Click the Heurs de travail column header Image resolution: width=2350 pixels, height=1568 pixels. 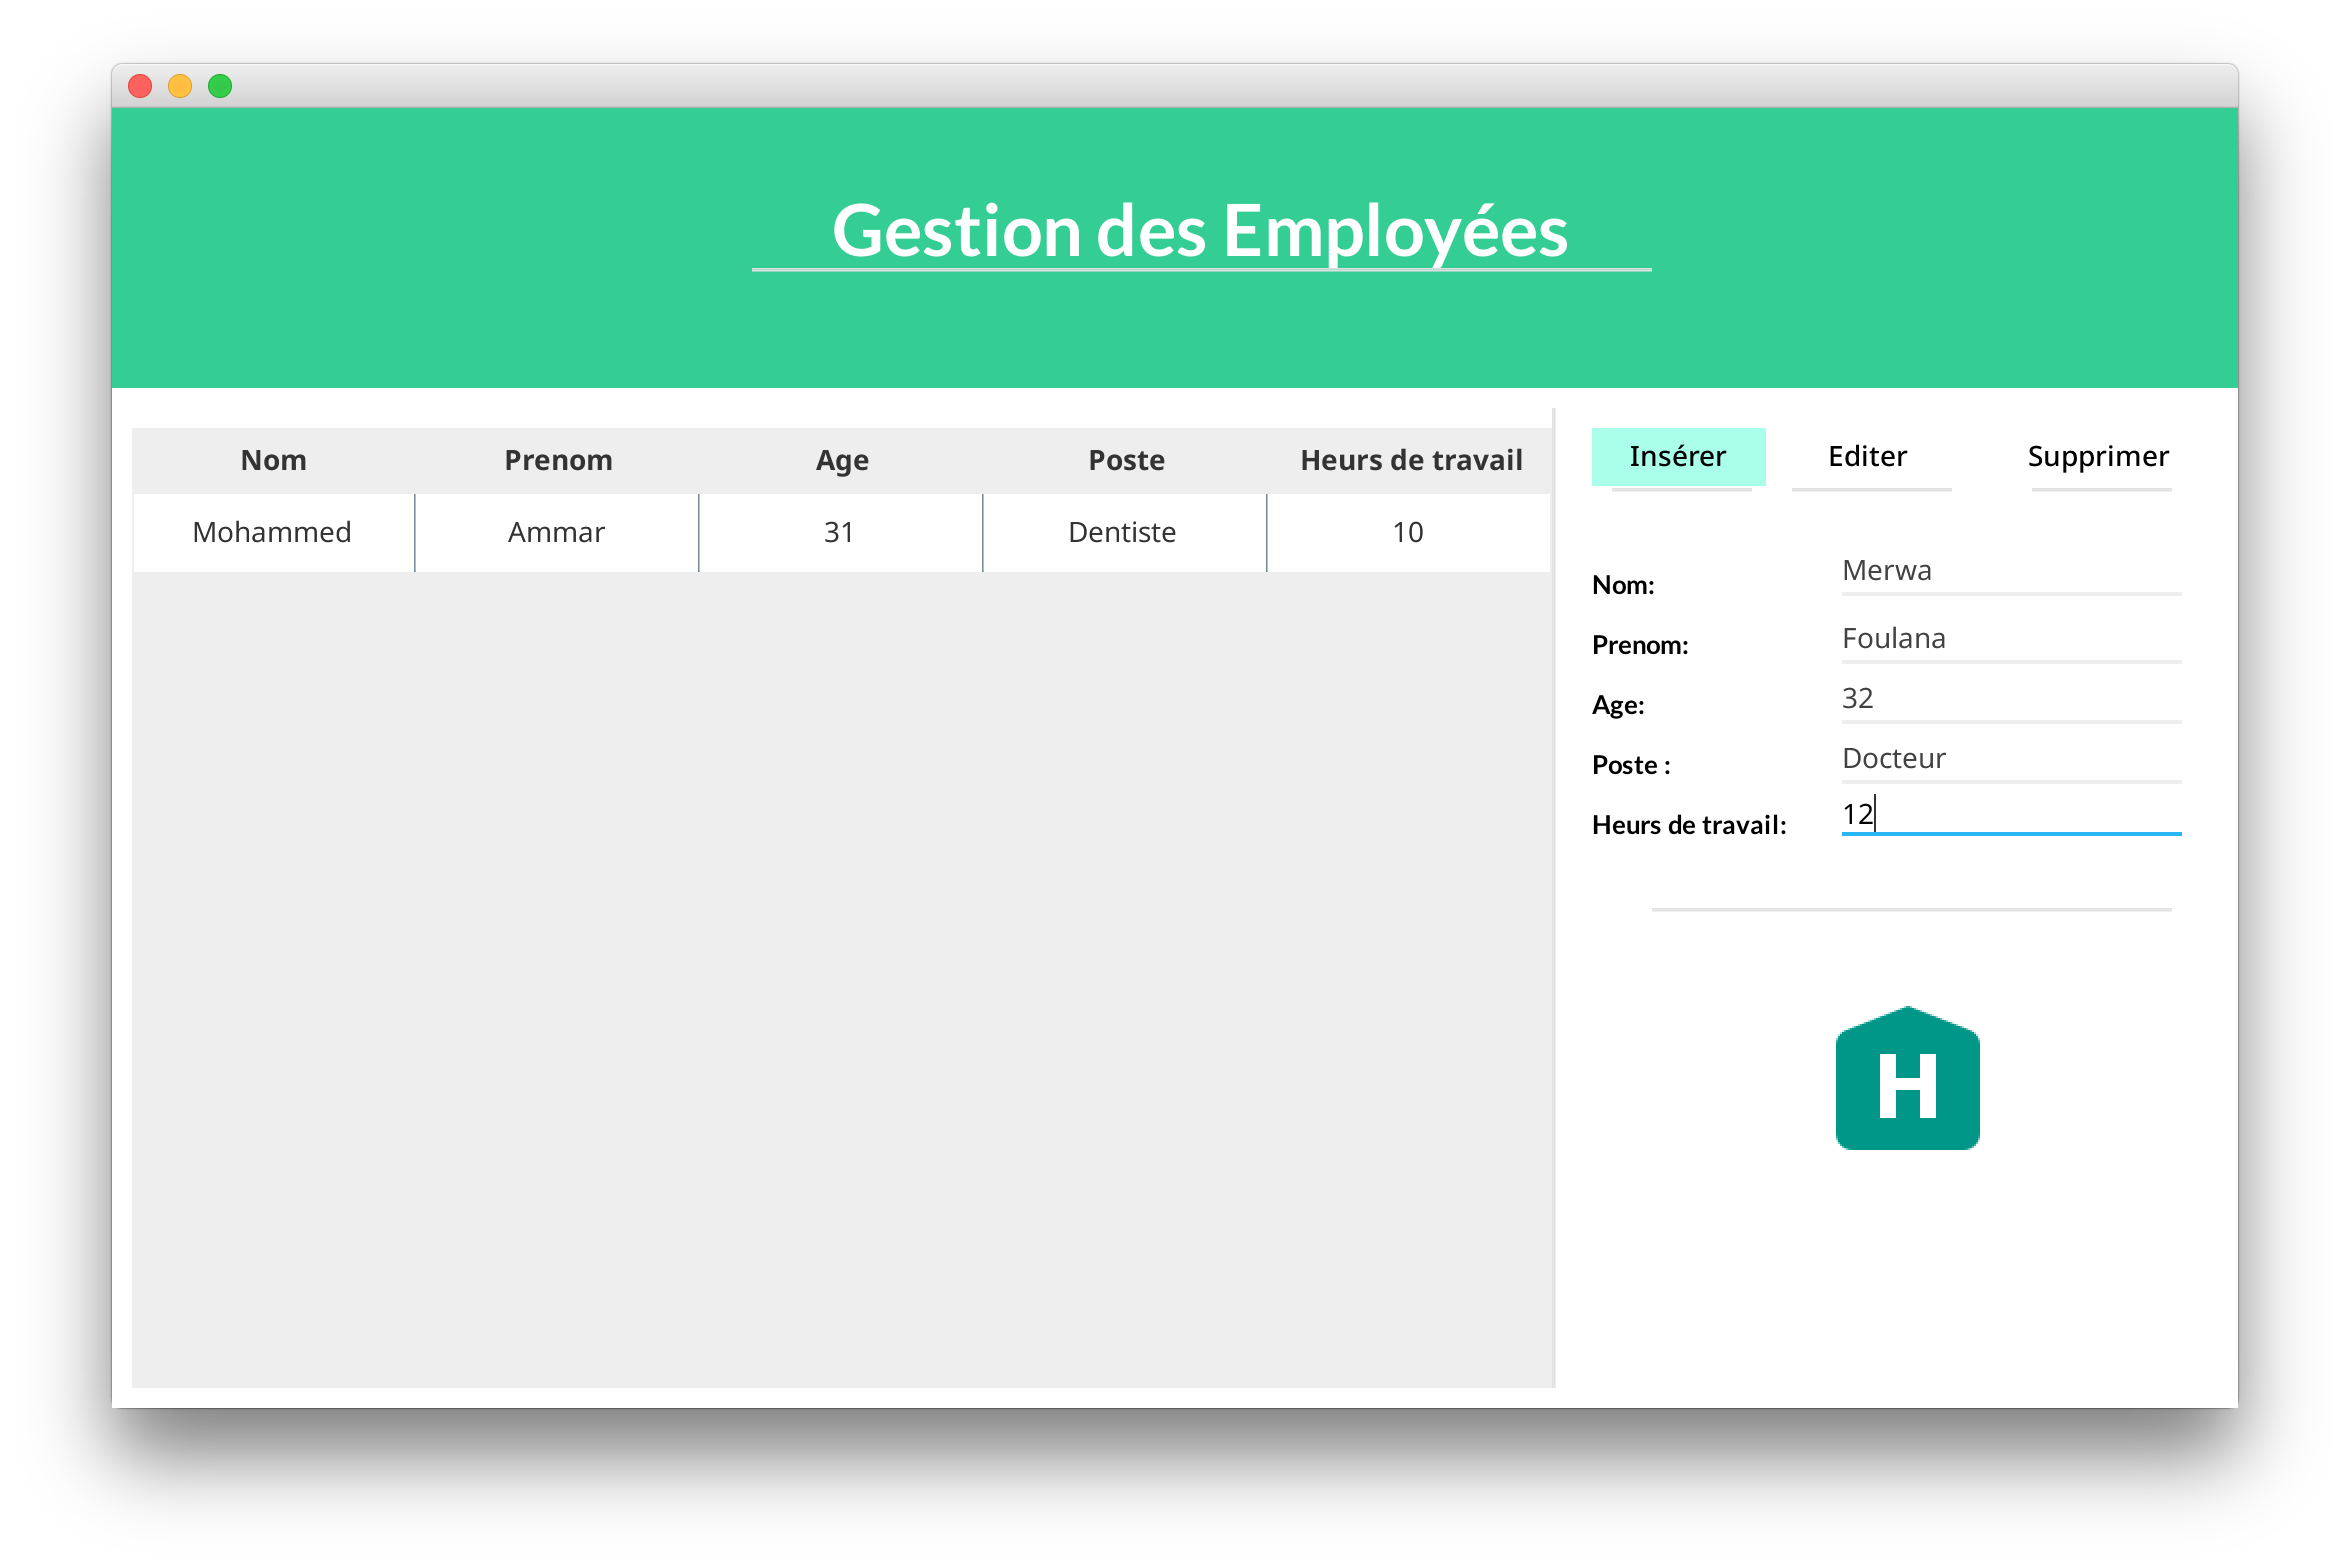pyautogui.click(x=1410, y=460)
